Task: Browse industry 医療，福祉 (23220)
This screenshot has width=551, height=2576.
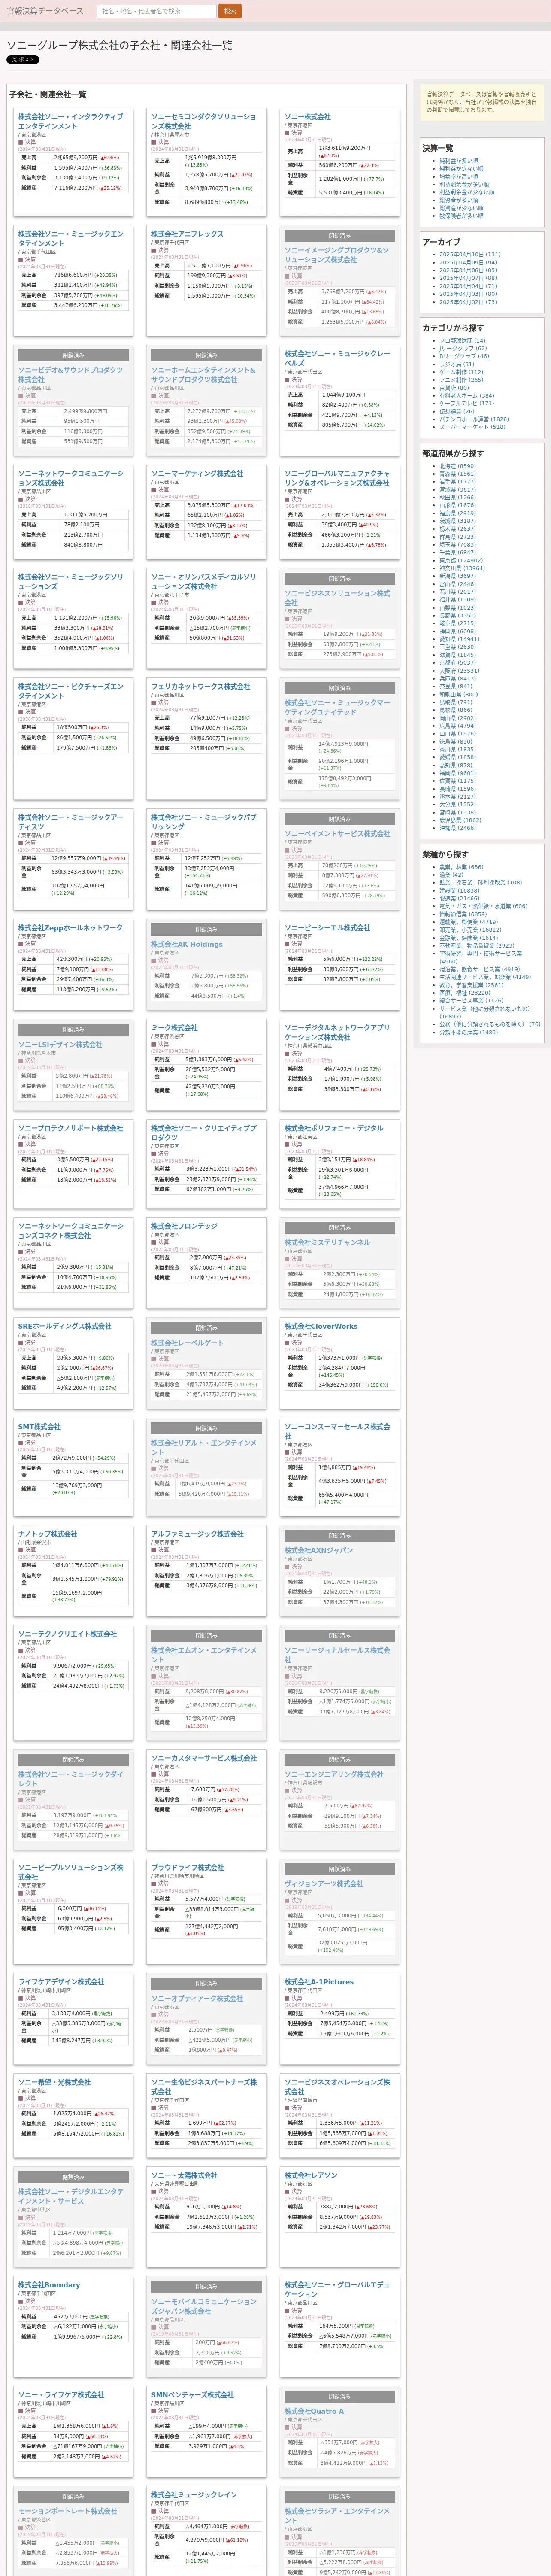Action: coord(465,993)
